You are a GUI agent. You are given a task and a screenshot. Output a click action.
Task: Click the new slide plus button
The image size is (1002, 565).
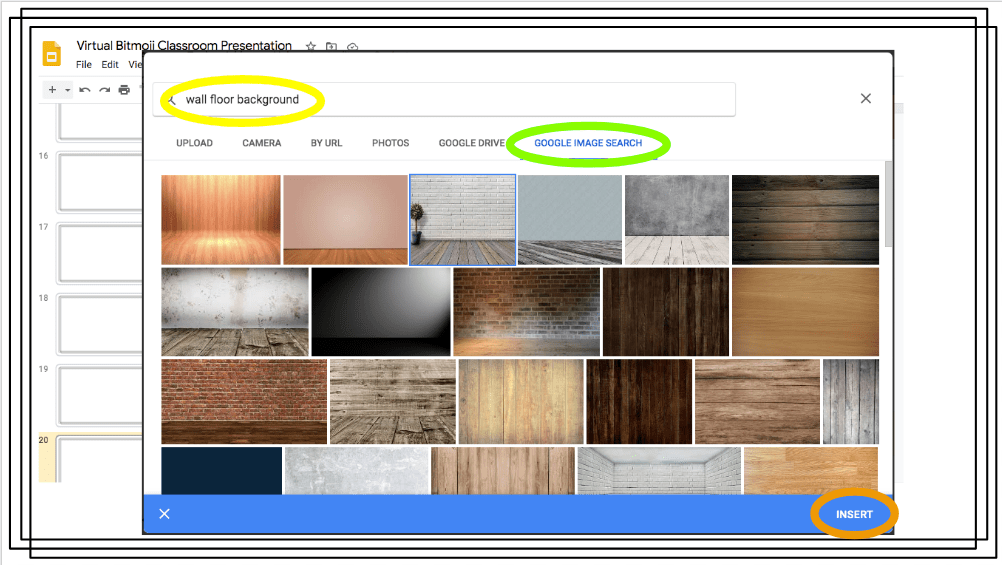[53, 90]
